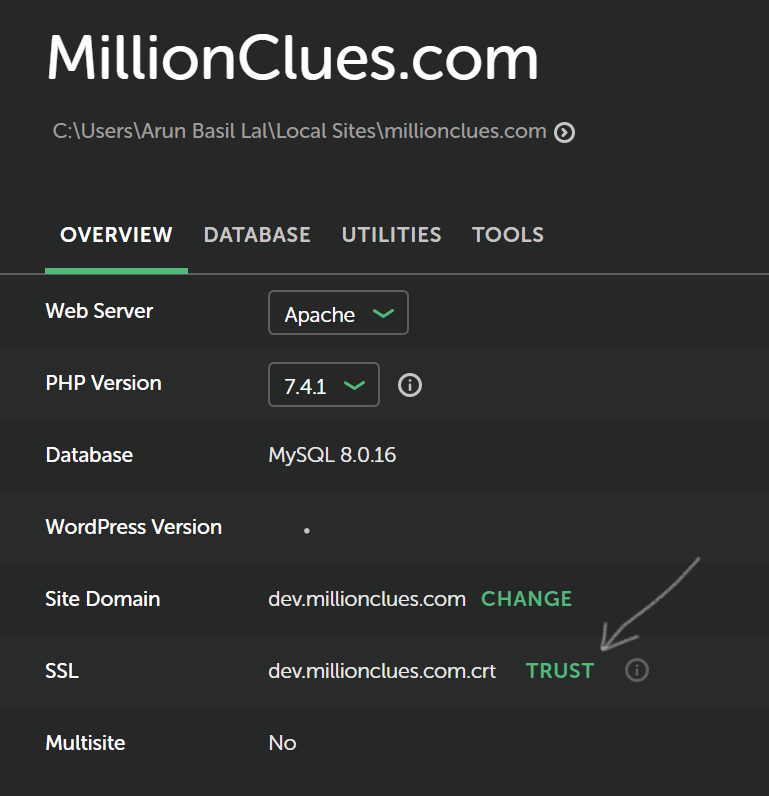Click the Site Domain label
Screen dimensions: 769x796
[x=103, y=599]
